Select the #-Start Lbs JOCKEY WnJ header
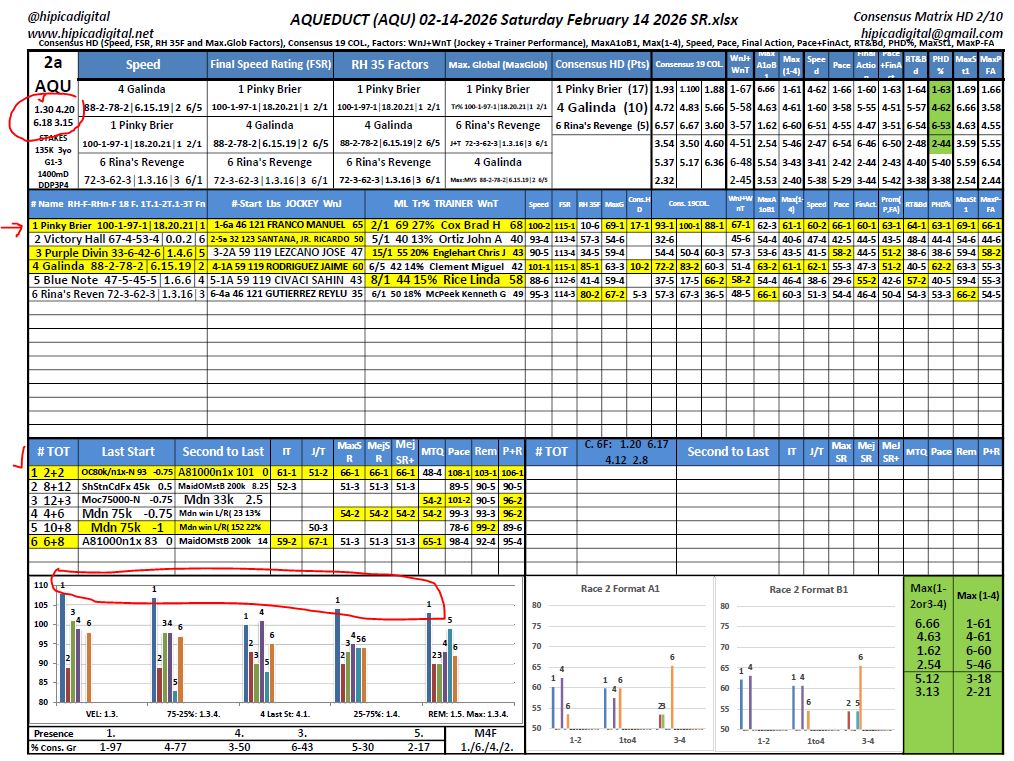 [286, 204]
